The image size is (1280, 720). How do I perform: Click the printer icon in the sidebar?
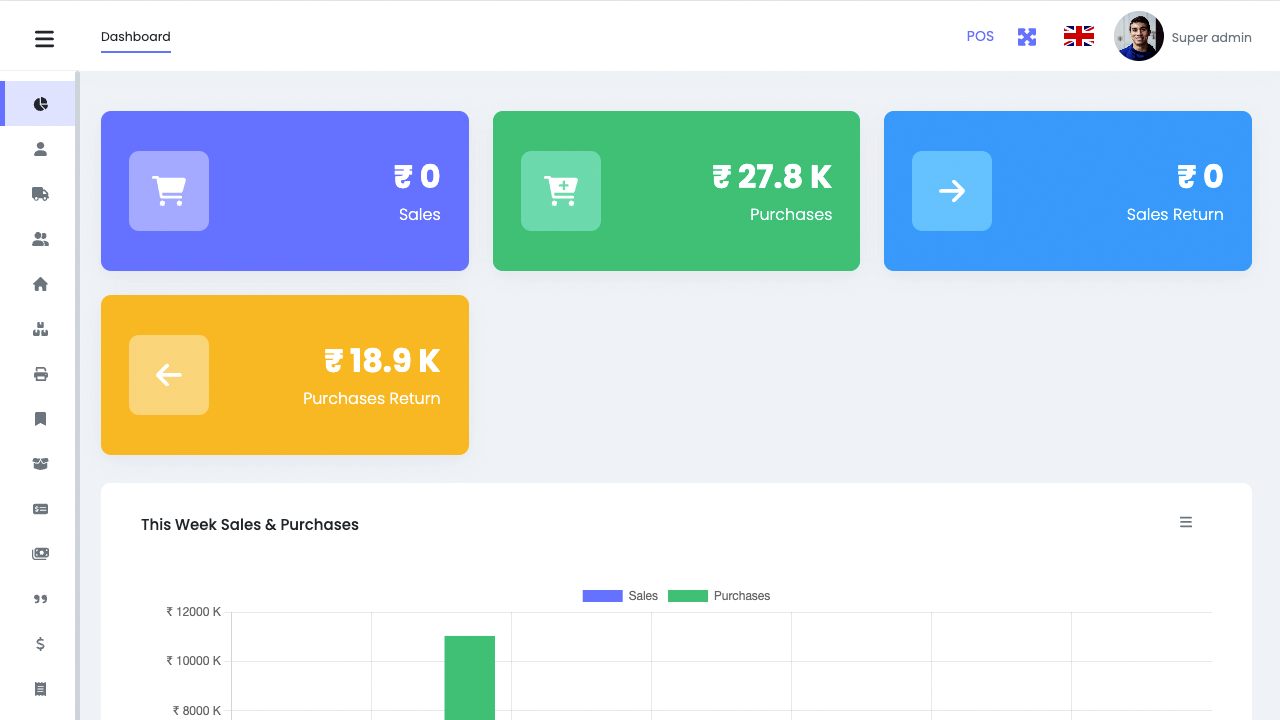pyautogui.click(x=40, y=373)
